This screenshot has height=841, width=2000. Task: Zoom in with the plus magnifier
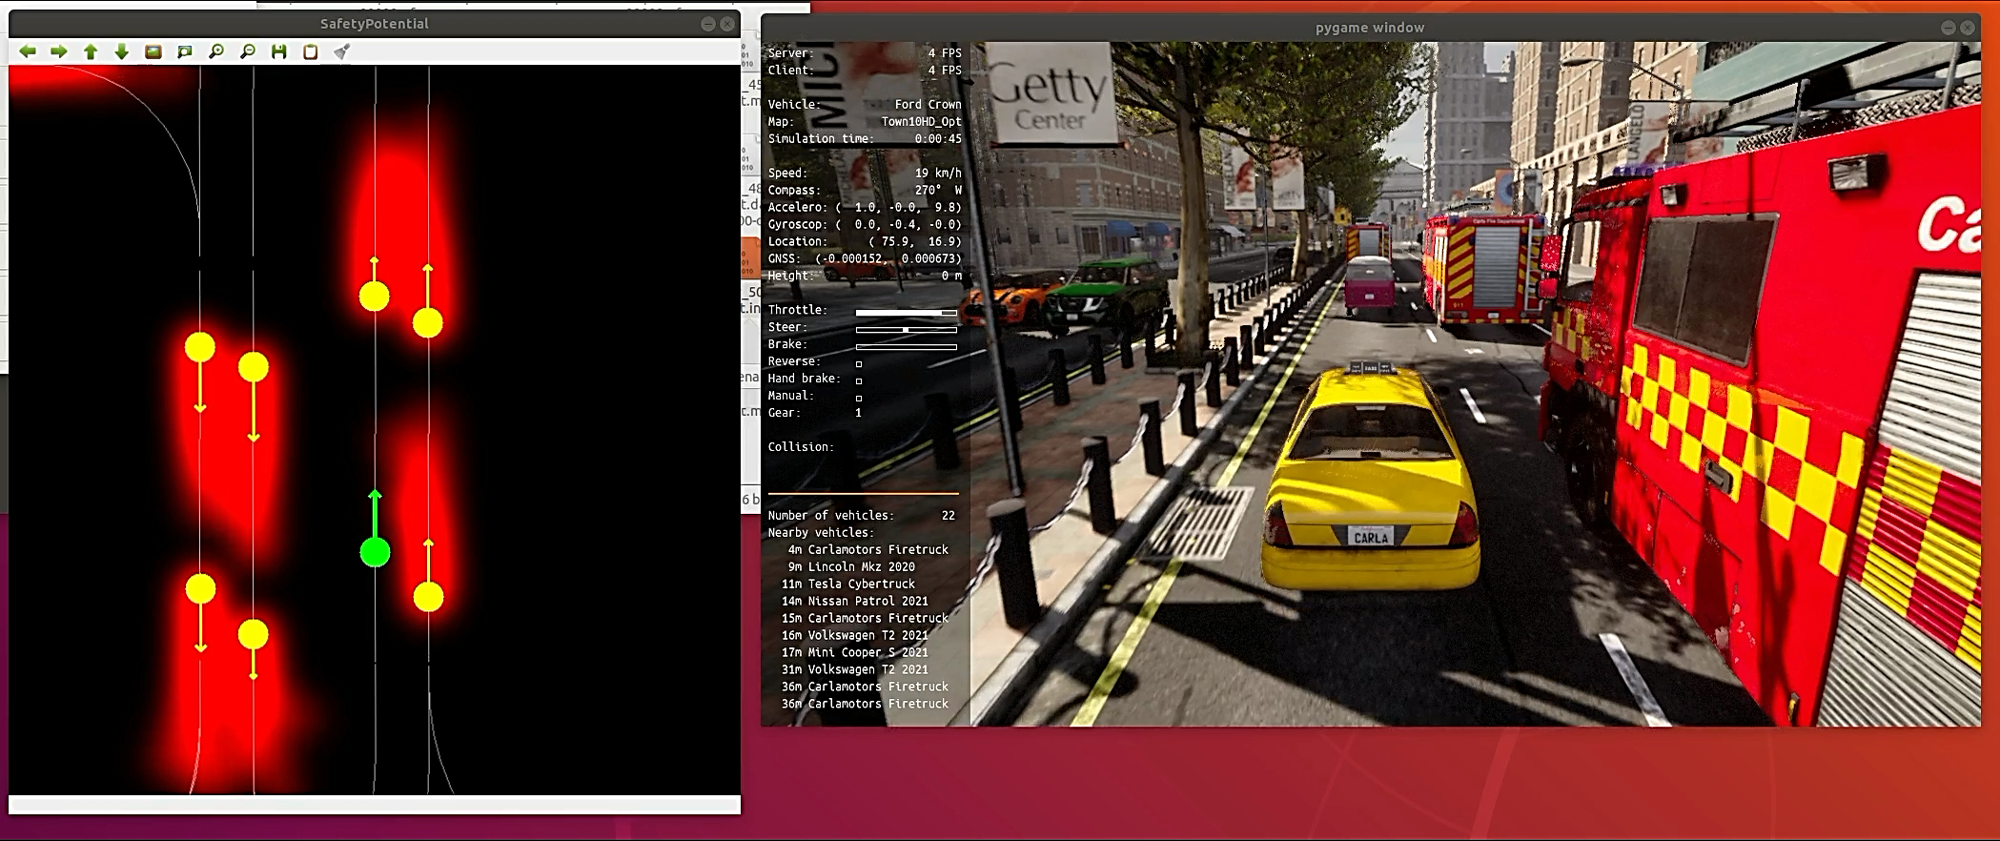pos(216,51)
